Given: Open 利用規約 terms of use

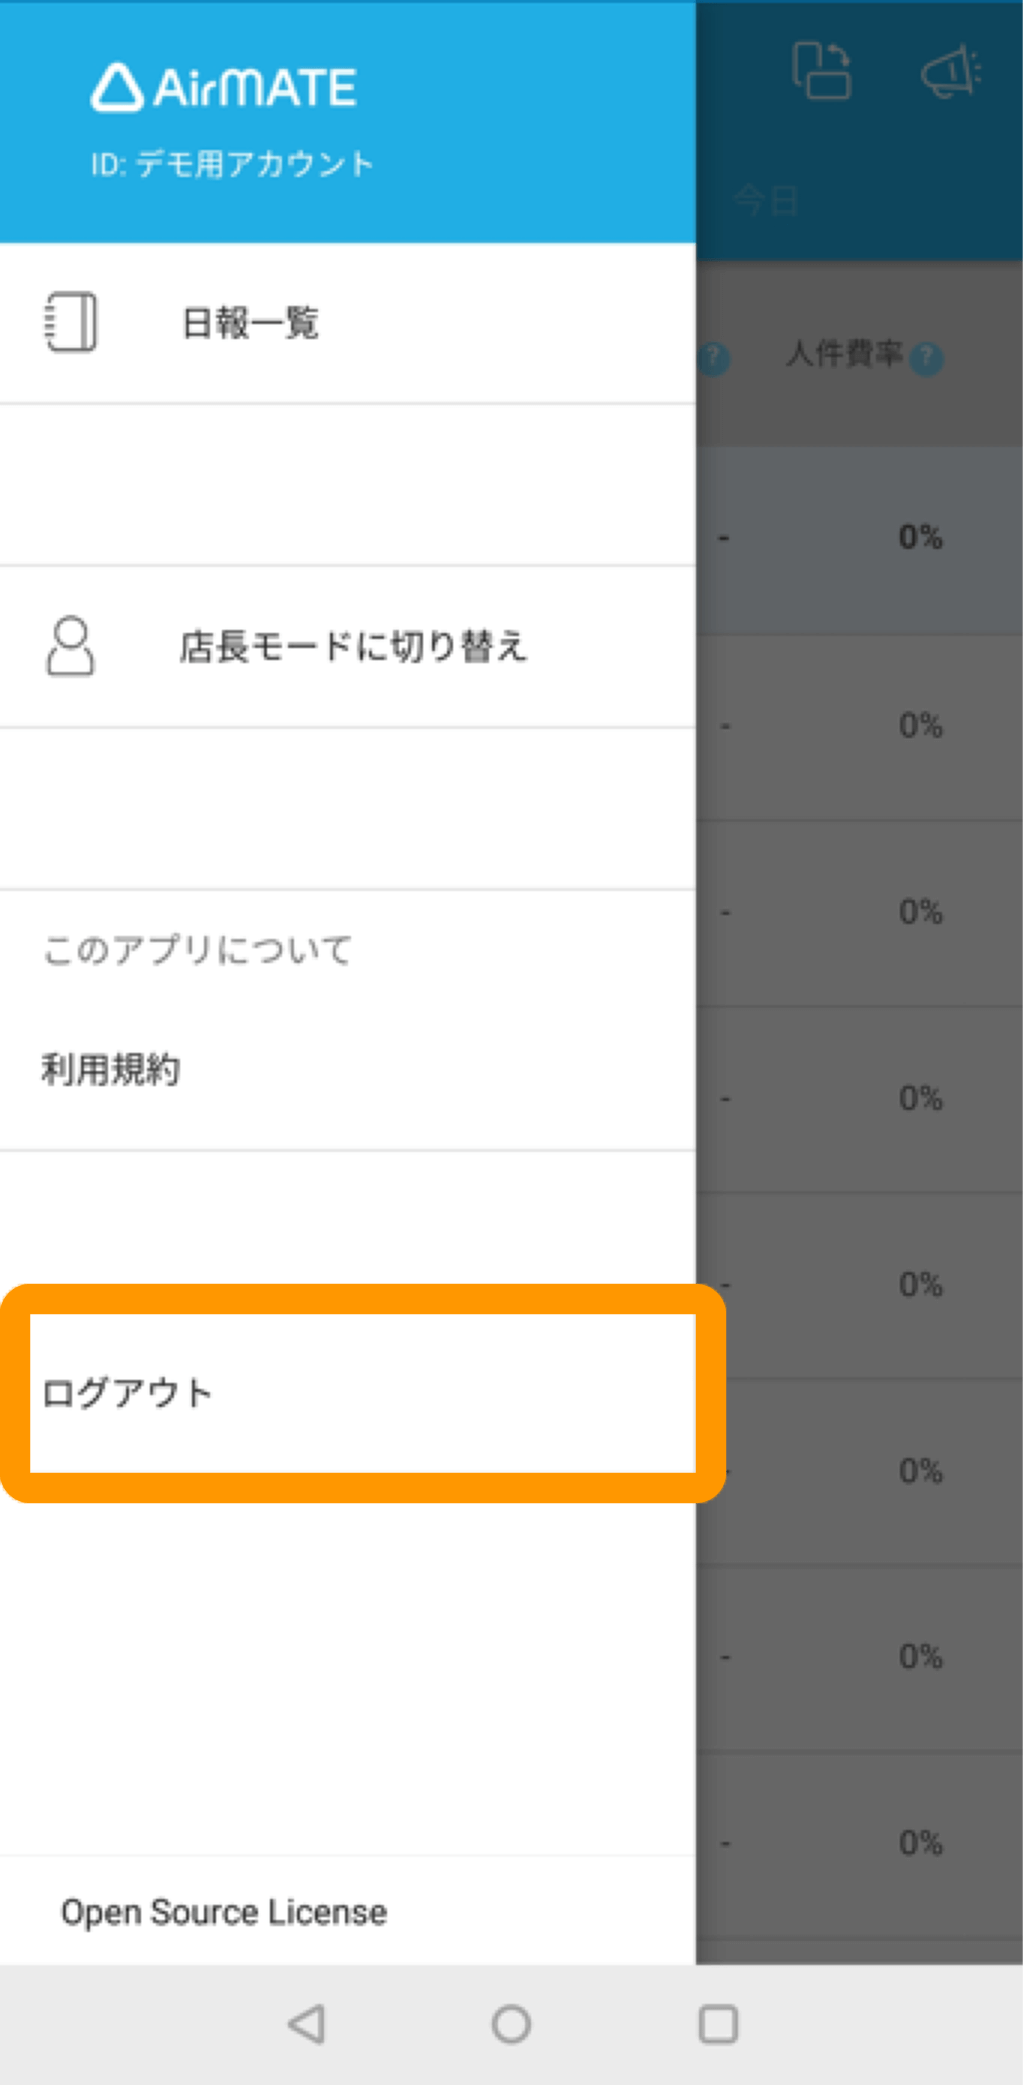Looking at the screenshot, I should [x=111, y=1070].
